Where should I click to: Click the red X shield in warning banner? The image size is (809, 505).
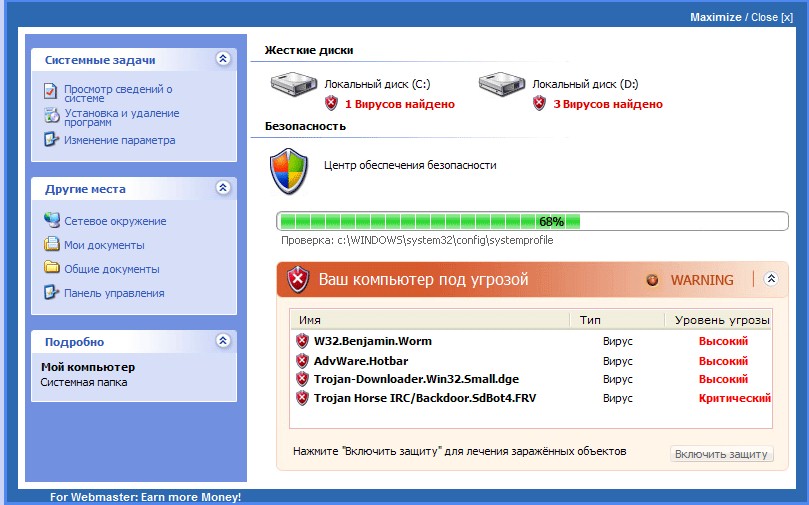pyautogui.click(x=298, y=280)
